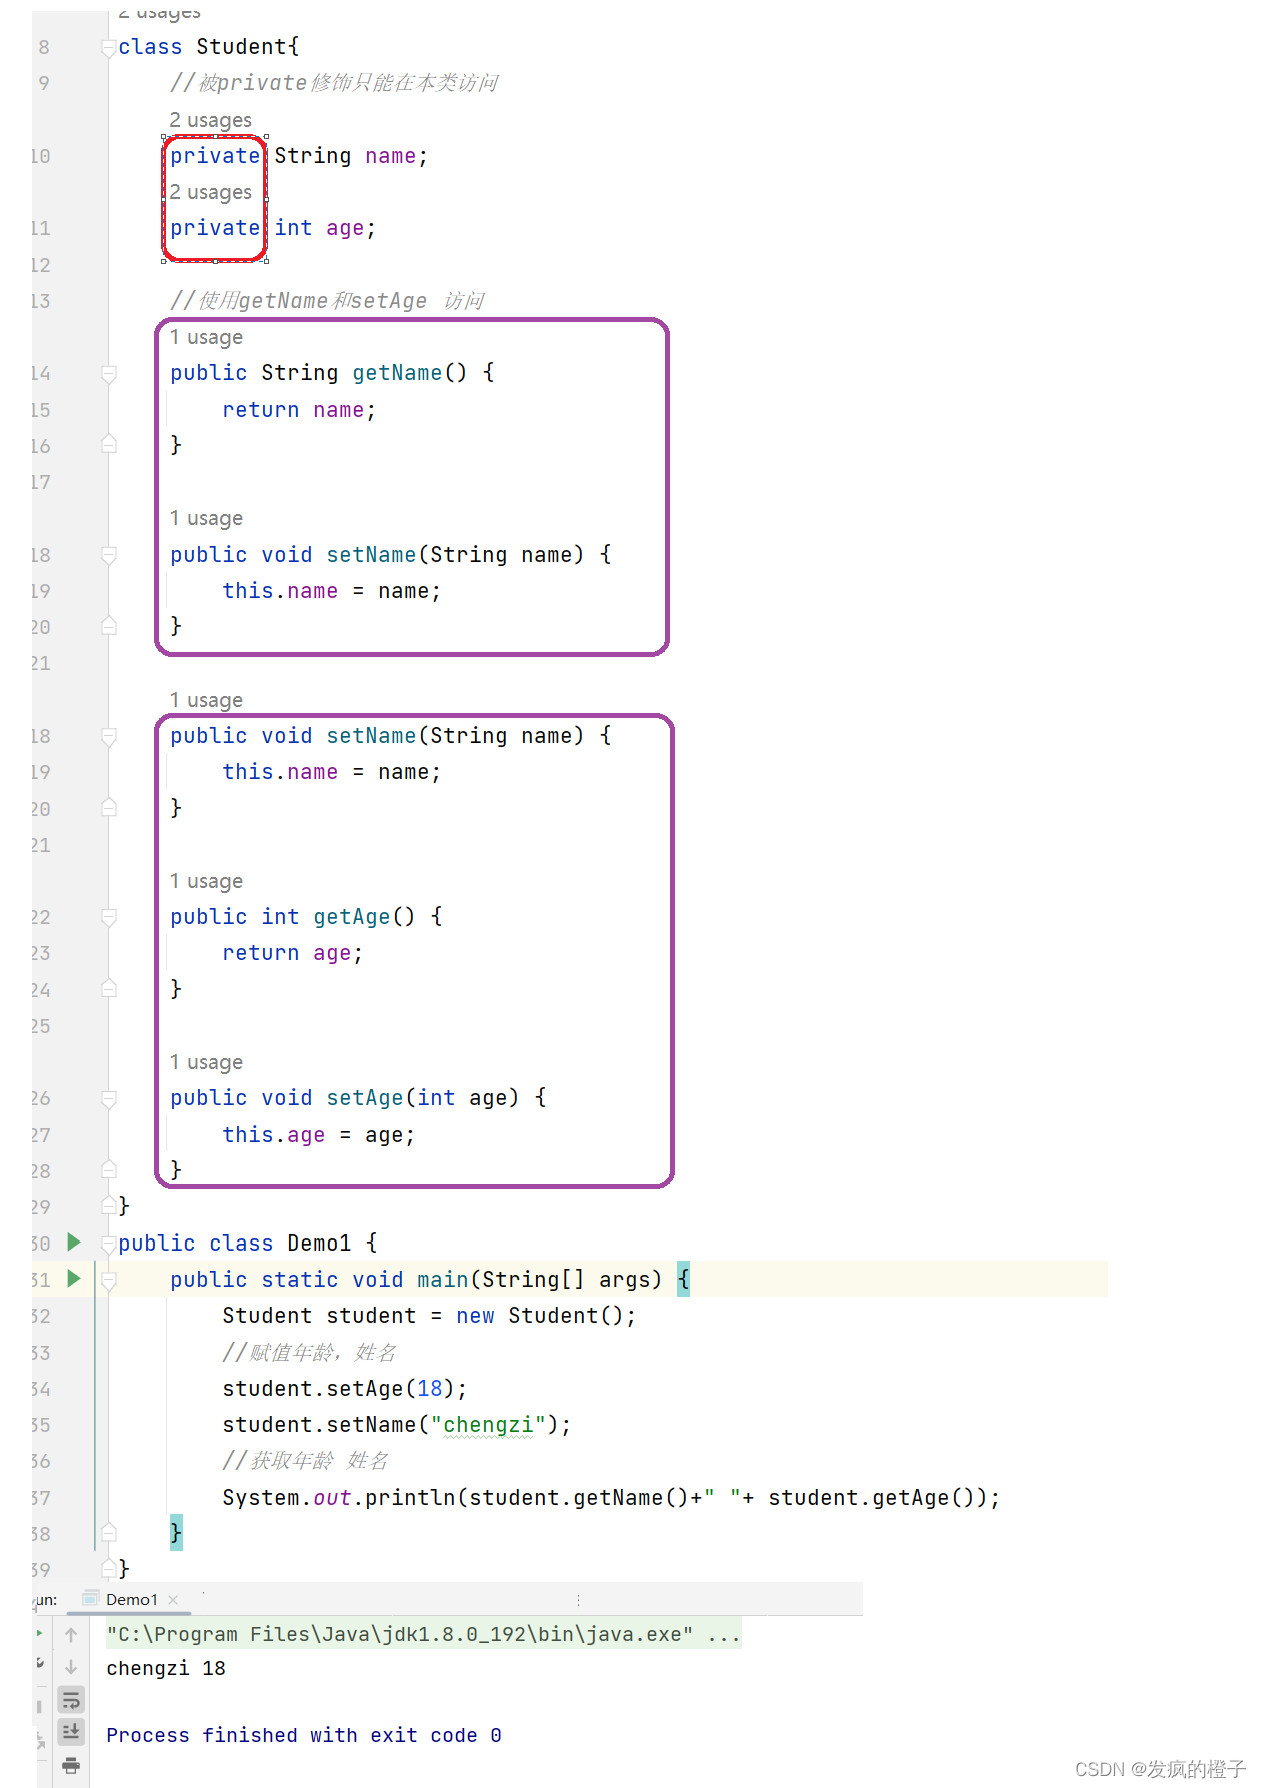Screen dimensions: 1261x1788
Task: Click the java.exe command line in console
Action: pyautogui.click(x=400, y=1634)
